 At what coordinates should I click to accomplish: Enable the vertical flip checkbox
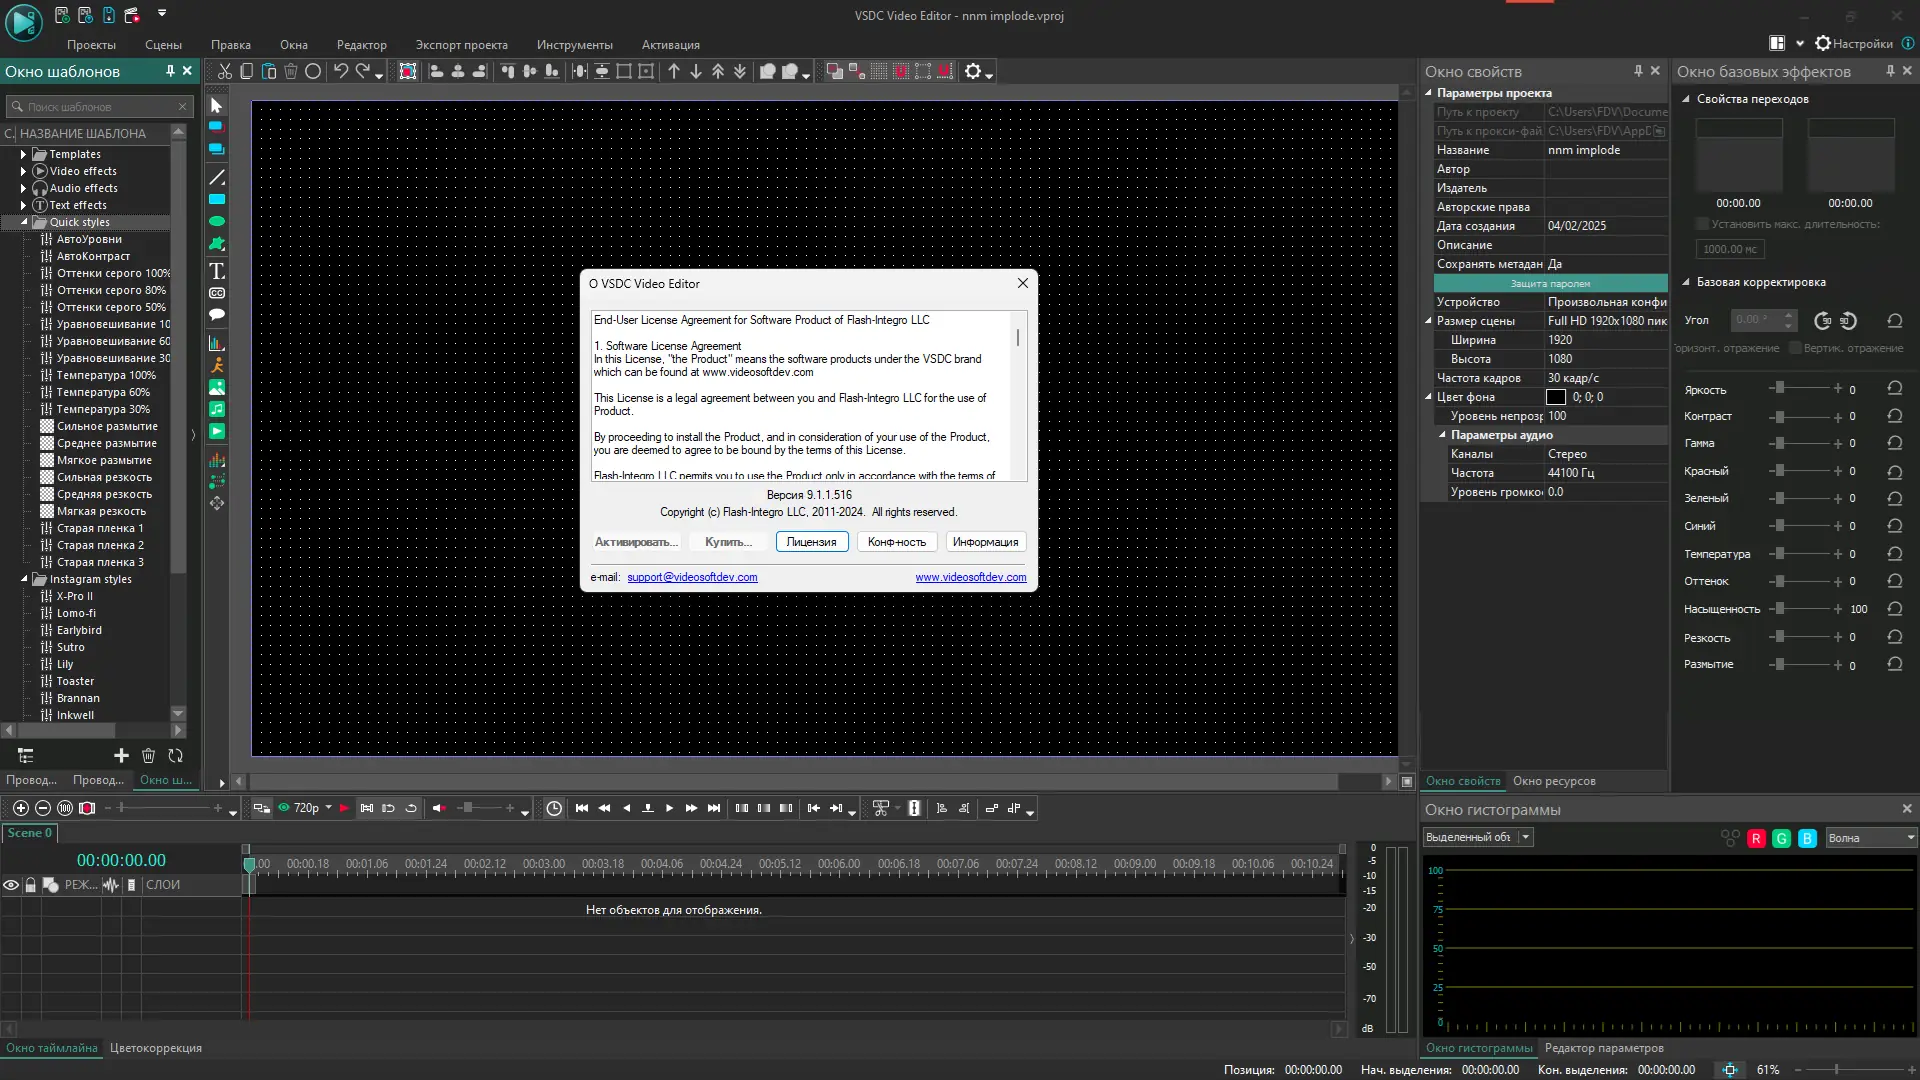click(1796, 348)
